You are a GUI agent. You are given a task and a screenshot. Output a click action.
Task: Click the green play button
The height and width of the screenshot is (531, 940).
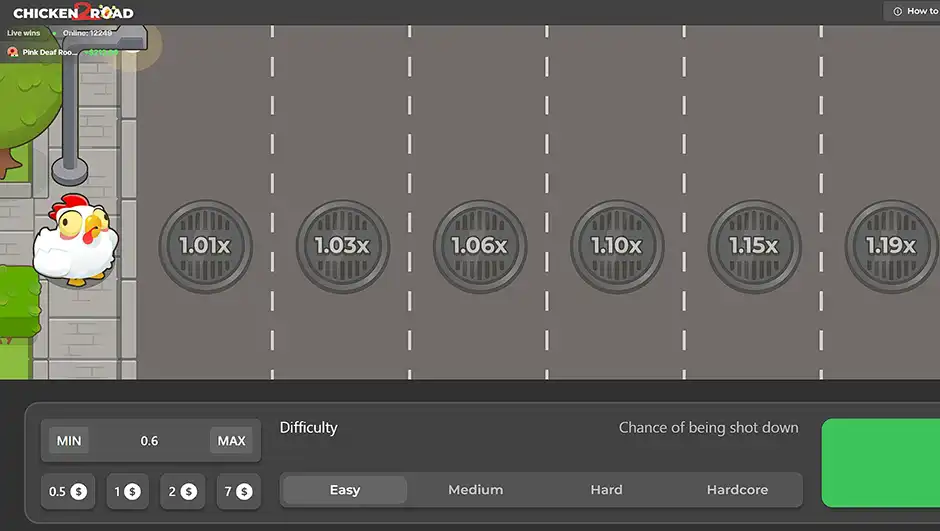tap(881, 463)
